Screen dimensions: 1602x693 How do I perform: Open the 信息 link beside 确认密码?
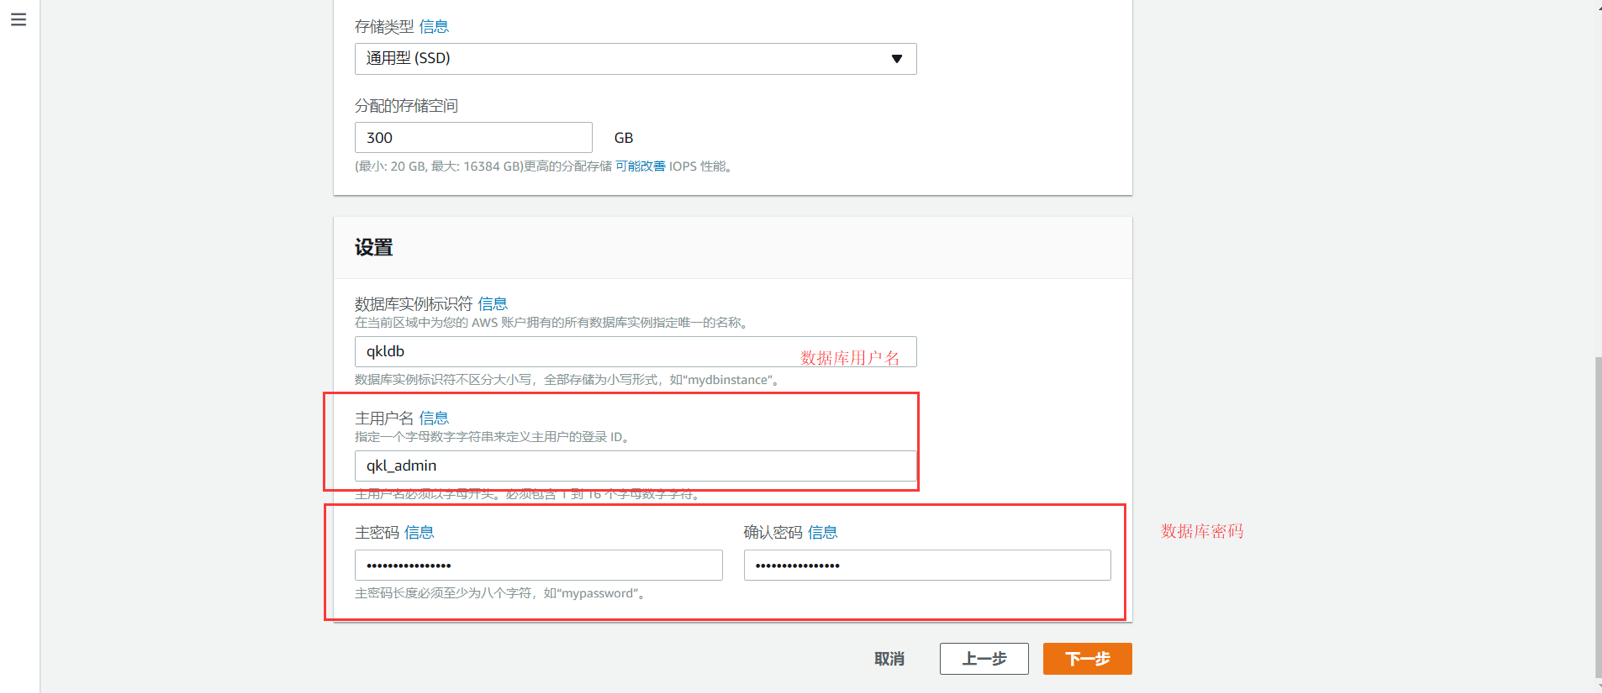click(x=822, y=533)
